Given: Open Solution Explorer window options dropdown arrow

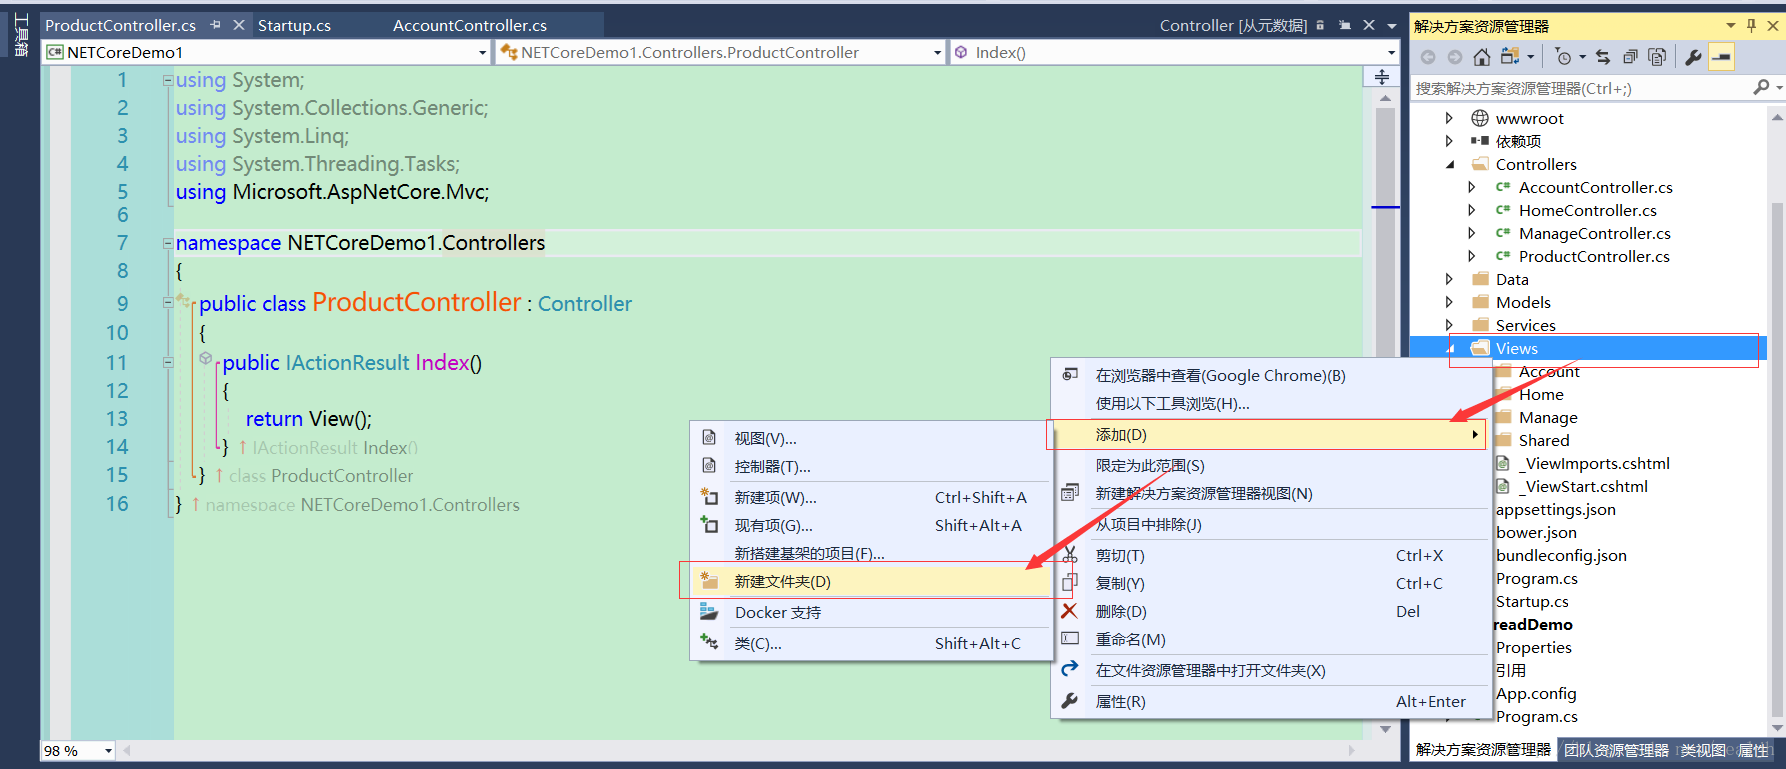Looking at the screenshot, I should pyautogui.click(x=1731, y=25).
